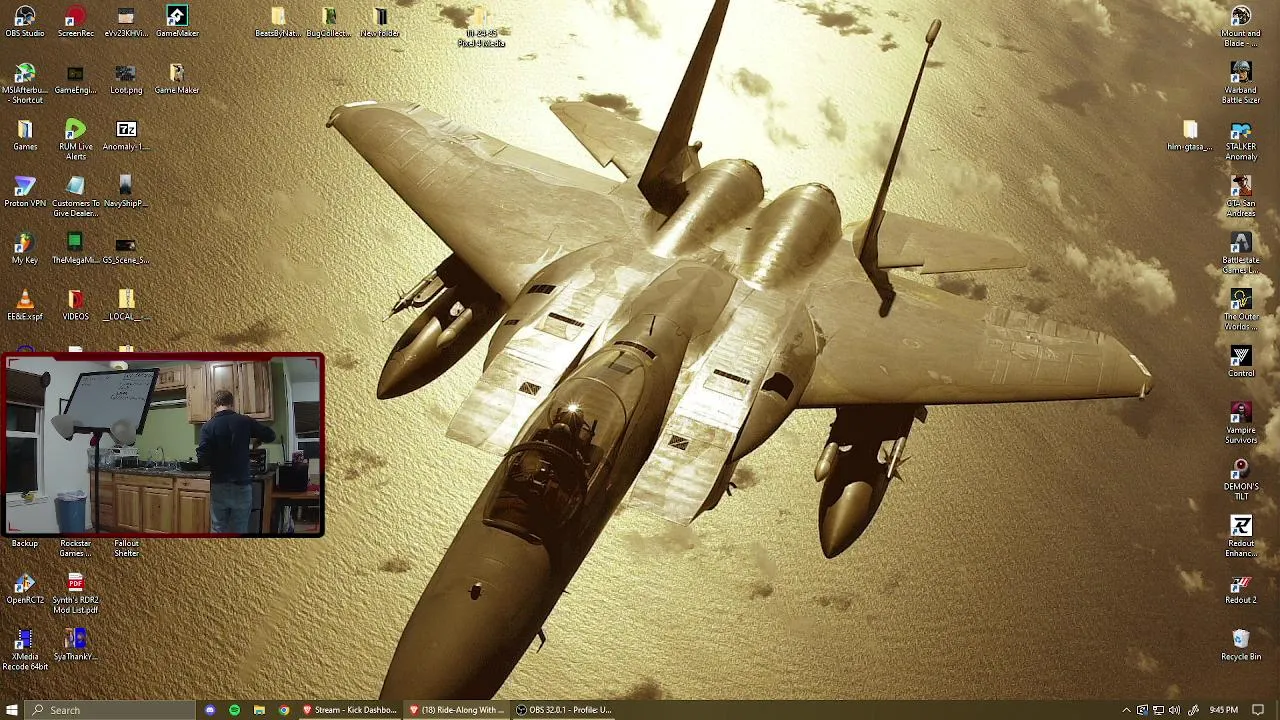Switch to Ride-Along With taskbar window

tap(457, 710)
